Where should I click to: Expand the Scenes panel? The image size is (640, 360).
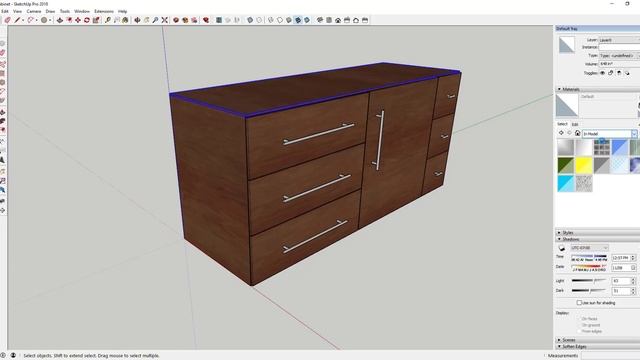coord(559,340)
